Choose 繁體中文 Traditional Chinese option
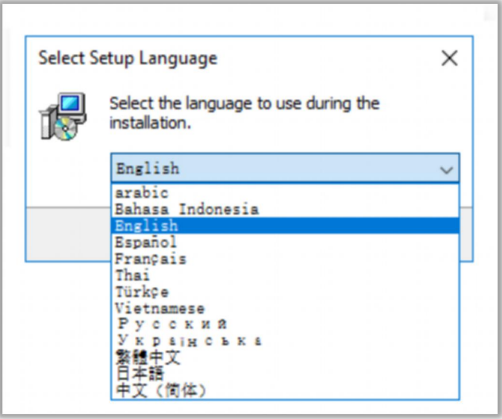The width and height of the screenshot is (502, 419). point(285,357)
